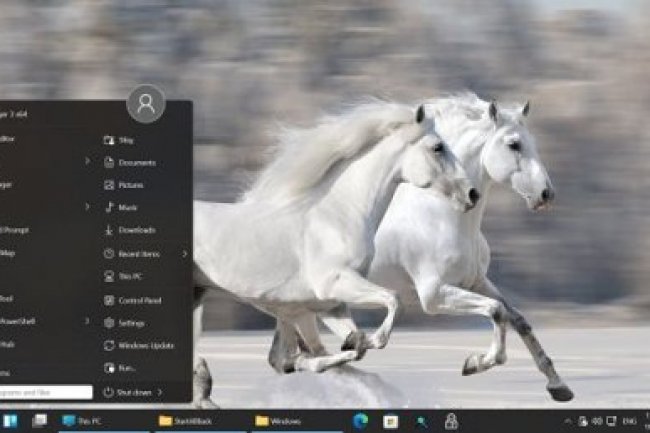Open the Pictures folder entry
The width and height of the screenshot is (650, 433).
coord(124,185)
